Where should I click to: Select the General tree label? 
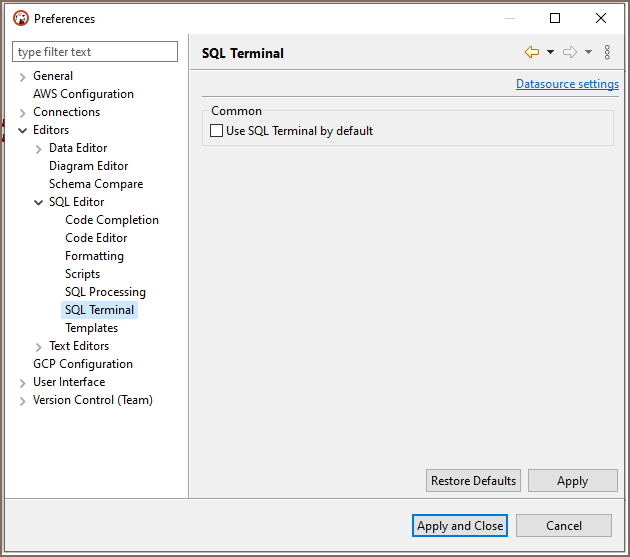click(53, 76)
